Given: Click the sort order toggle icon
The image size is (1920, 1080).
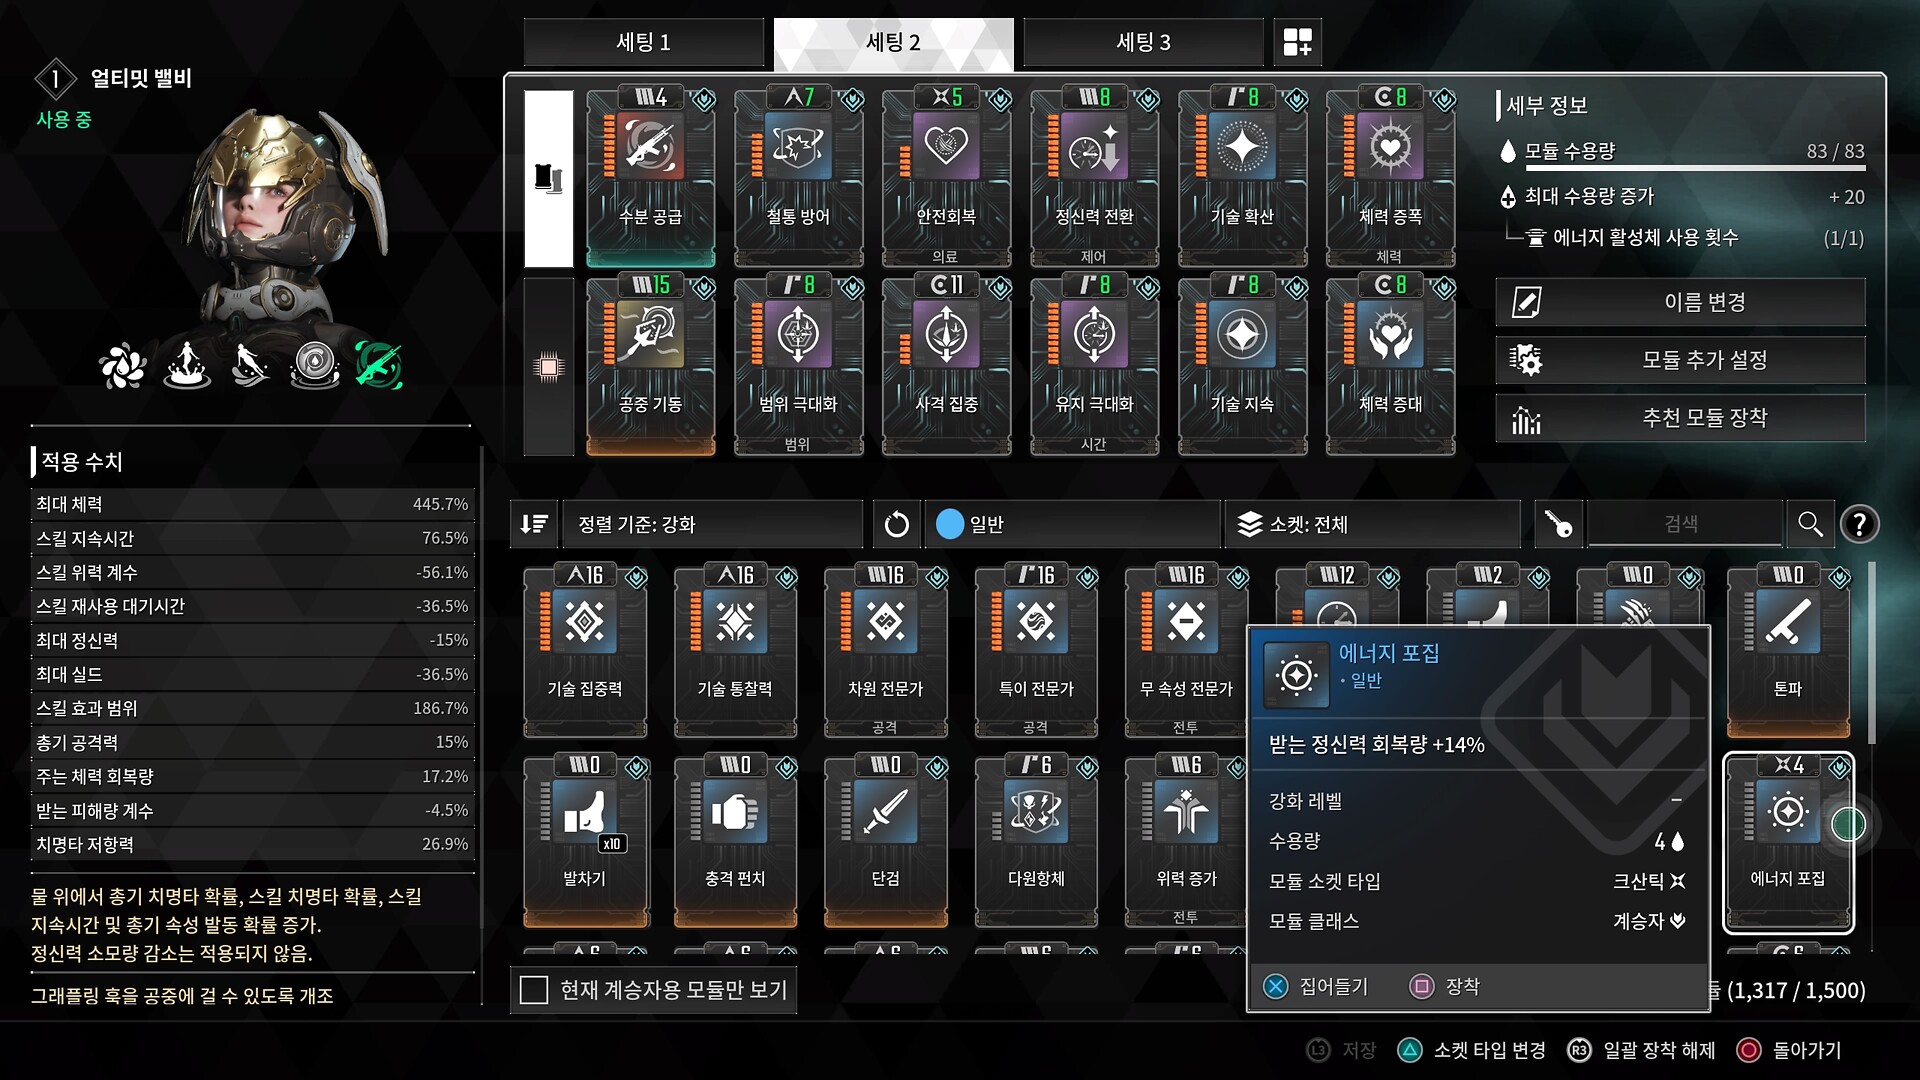Looking at the screenshot, I should pyautogui.click(x=534, y=524).
